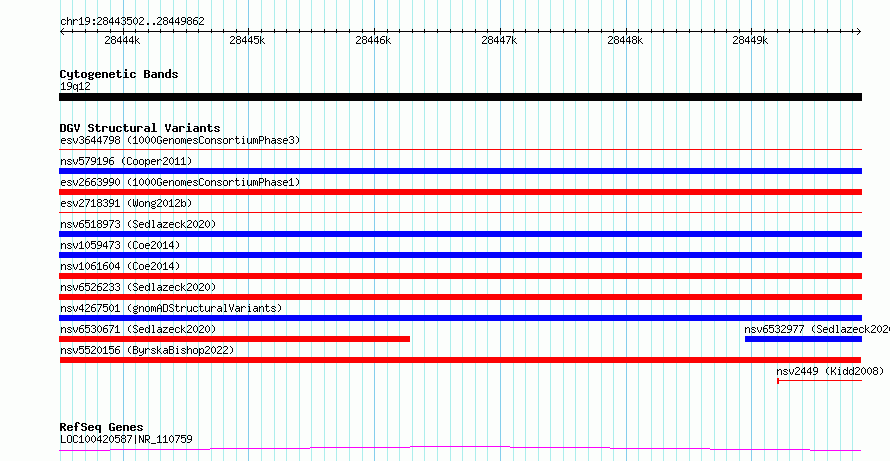Click the 28448k ruler tick label

click(x=625, y=40)
